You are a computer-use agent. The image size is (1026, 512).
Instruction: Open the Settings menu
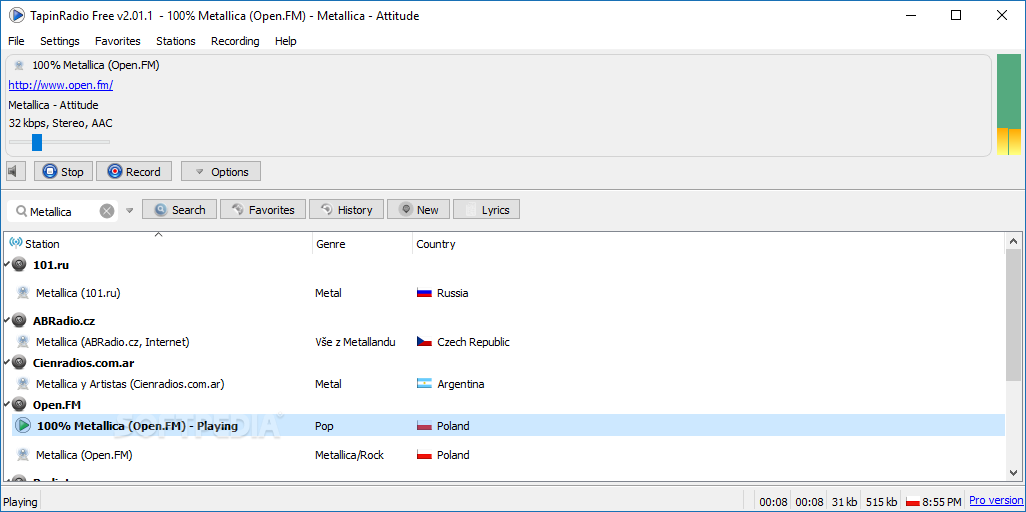point(60,41)
